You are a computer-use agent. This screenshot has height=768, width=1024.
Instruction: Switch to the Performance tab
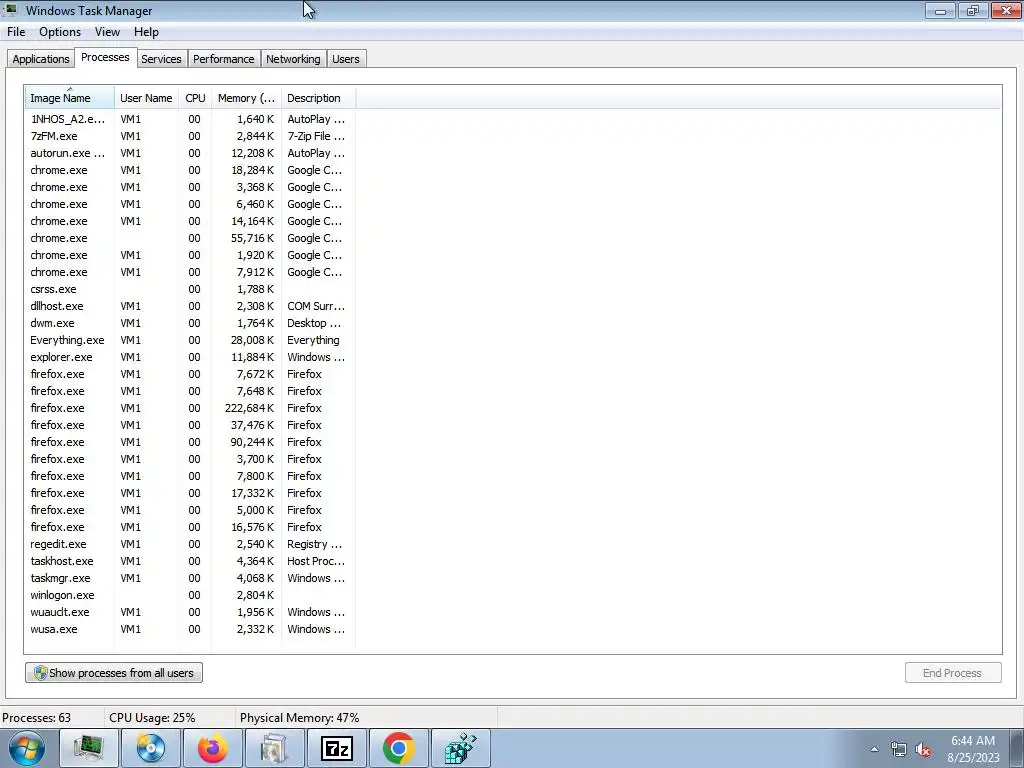tap(223, 59)
